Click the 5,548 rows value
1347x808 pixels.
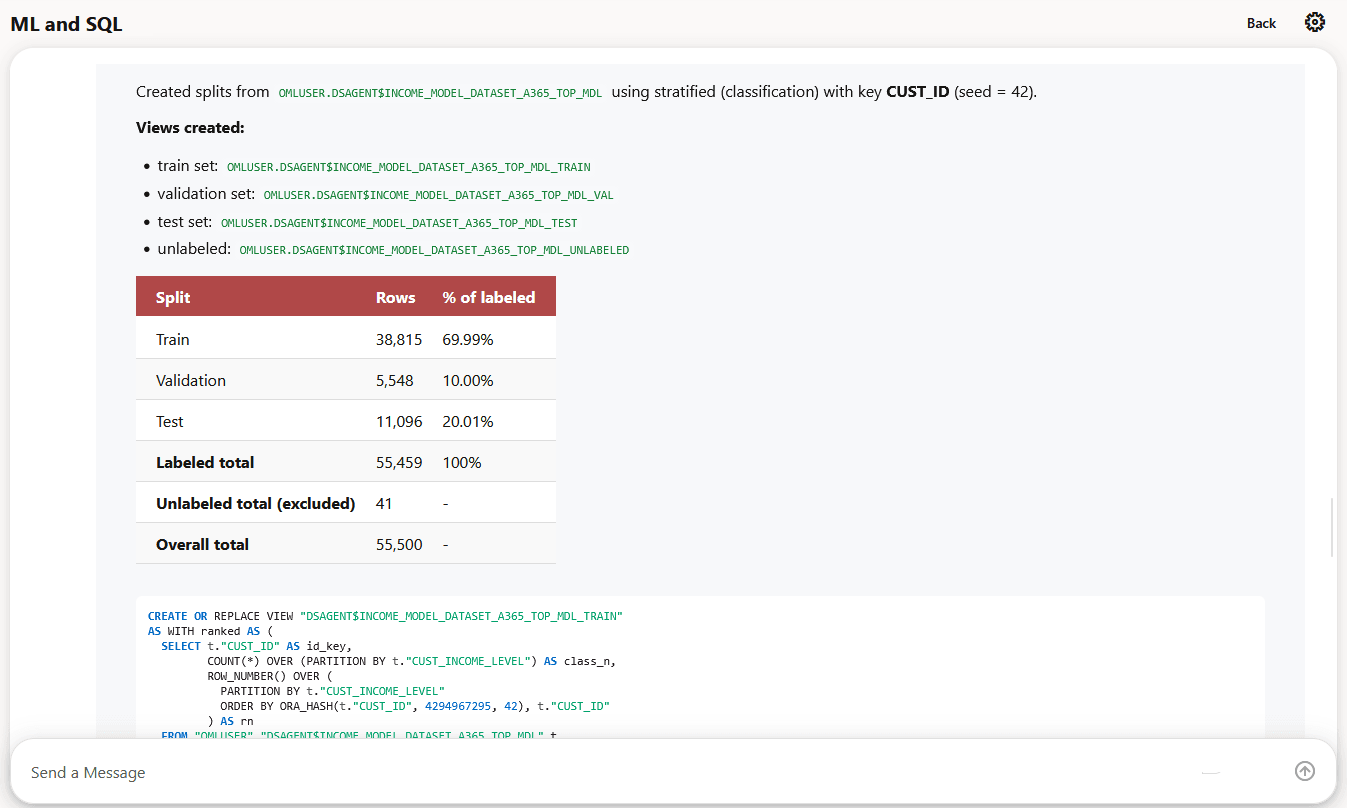coord(395,380)
